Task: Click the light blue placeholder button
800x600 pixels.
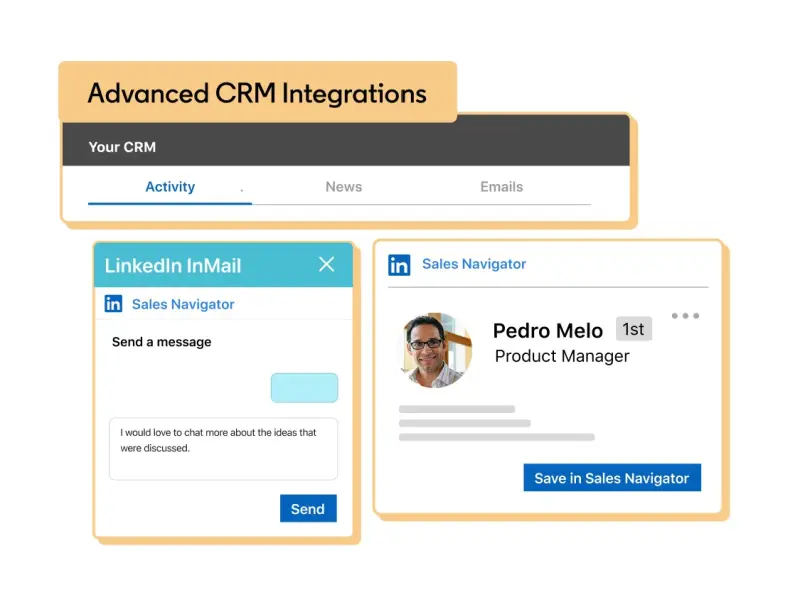Action: 304,388
